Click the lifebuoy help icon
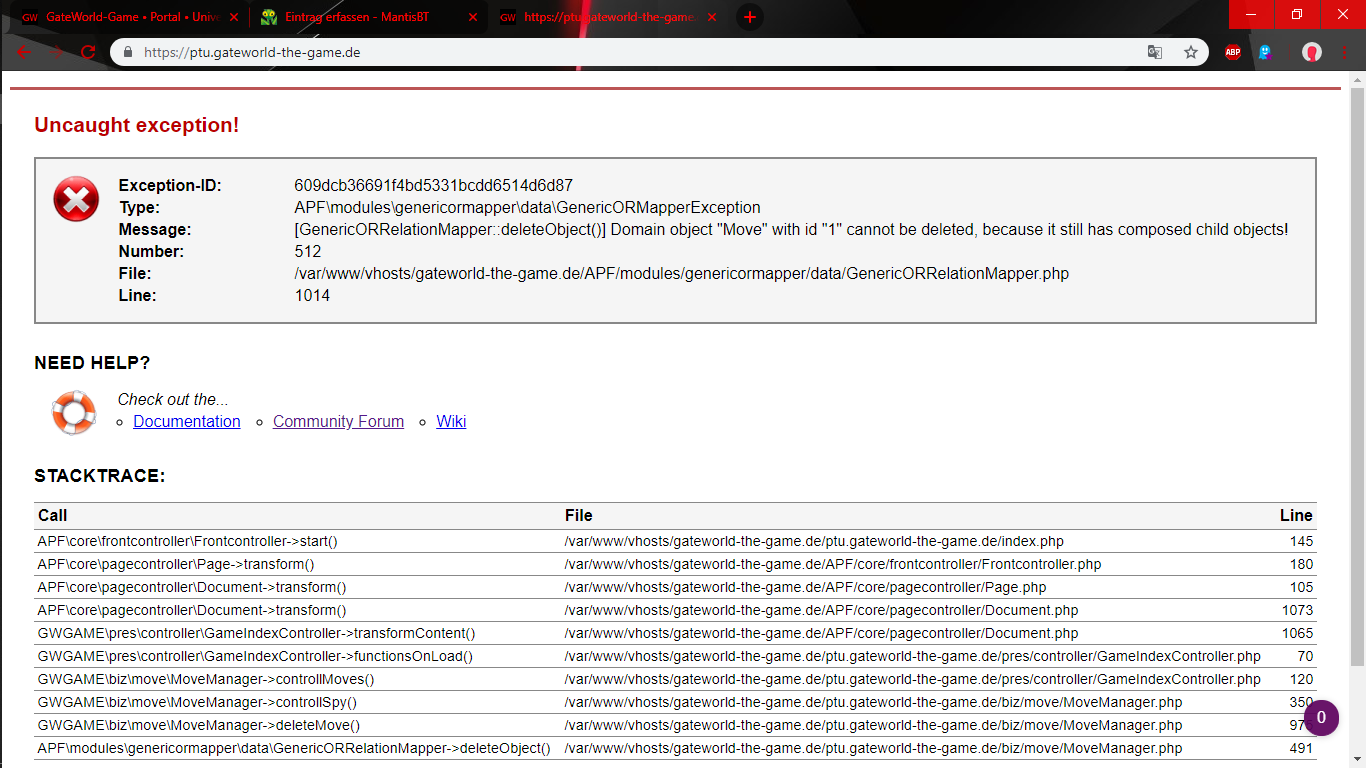Image resolution: width=1366 pixels, height=768 pixels. point(74,412)
